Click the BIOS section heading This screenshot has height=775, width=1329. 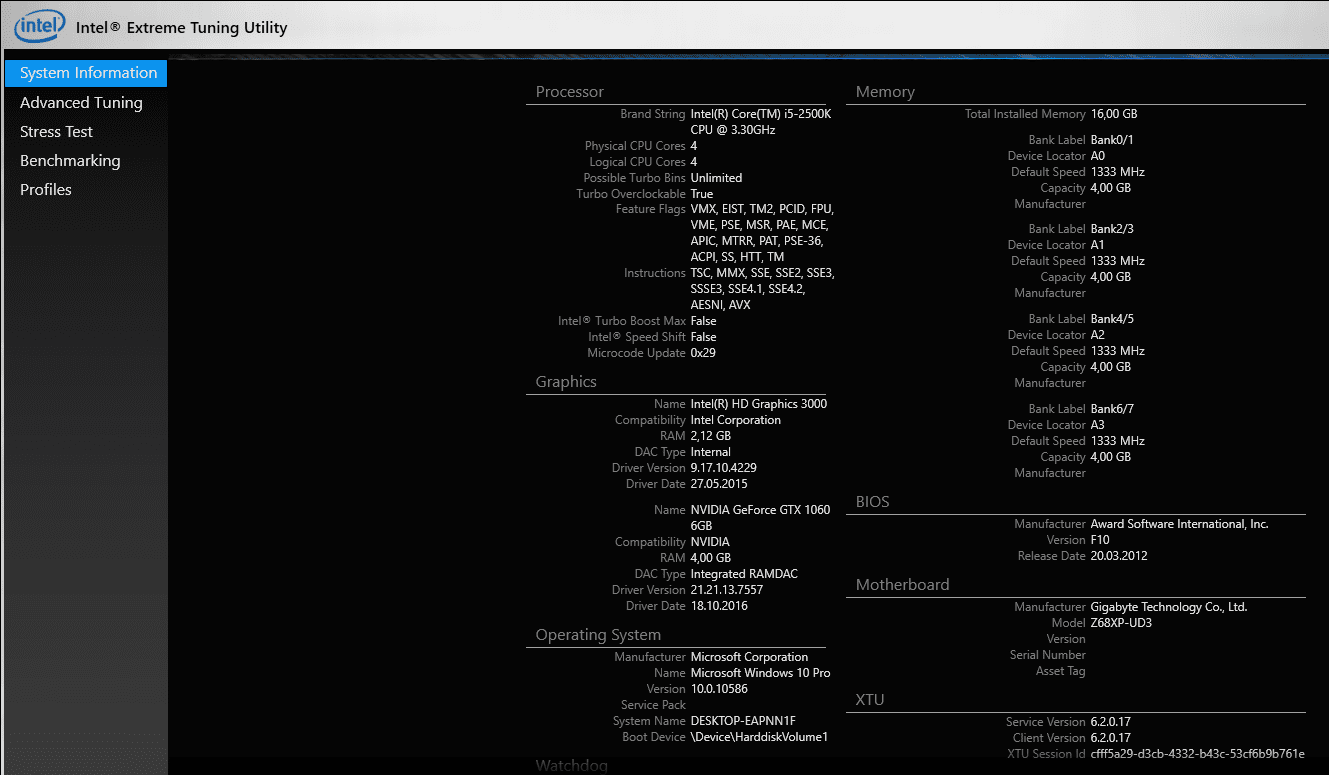coord(873,502)
